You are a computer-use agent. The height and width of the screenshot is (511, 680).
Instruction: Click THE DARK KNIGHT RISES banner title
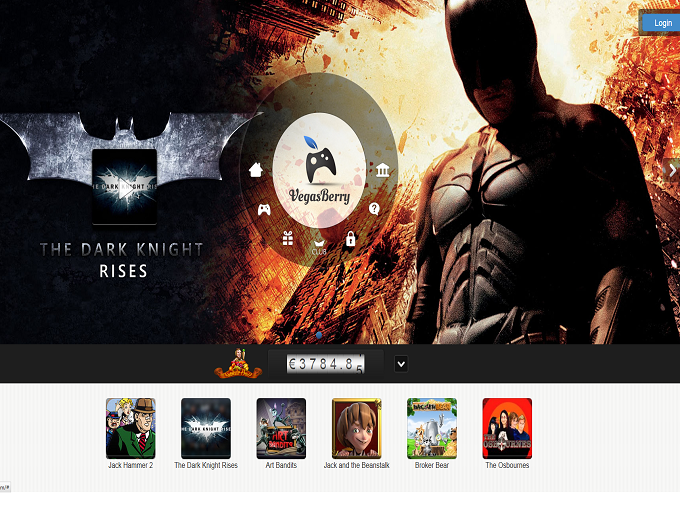pyautogui.click(x=122, y=260)
